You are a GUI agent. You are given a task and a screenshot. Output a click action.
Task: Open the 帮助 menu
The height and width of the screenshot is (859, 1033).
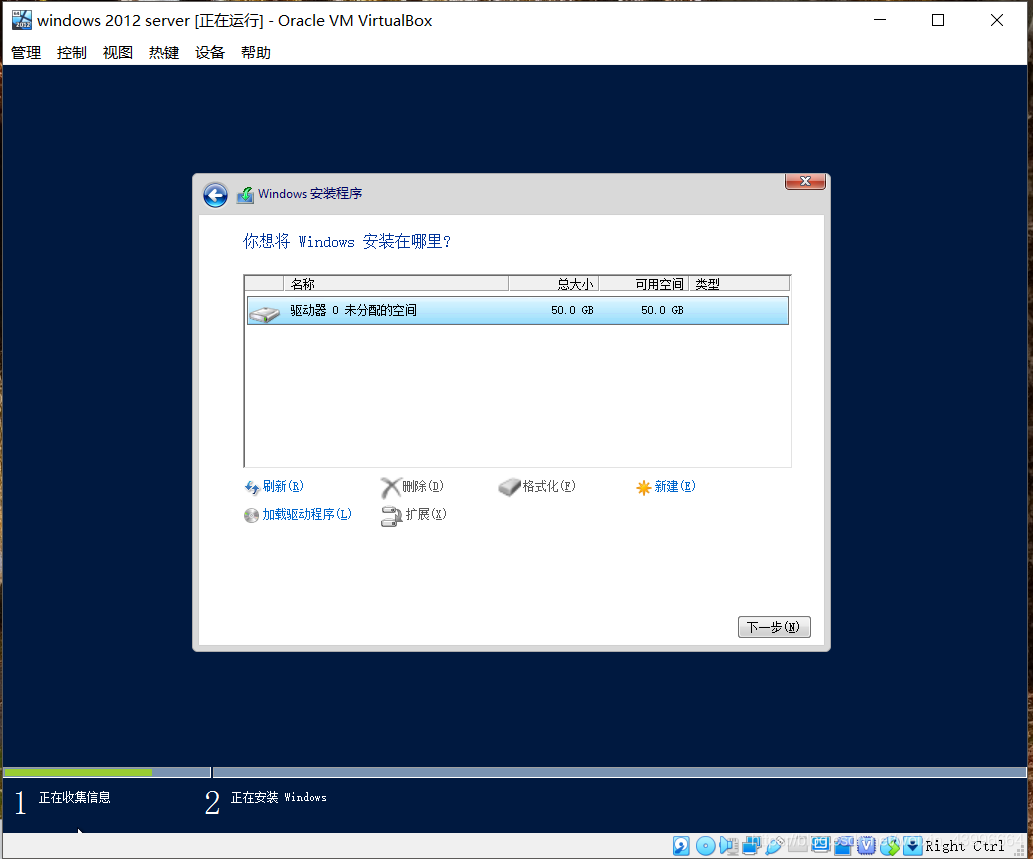point(256,53)
